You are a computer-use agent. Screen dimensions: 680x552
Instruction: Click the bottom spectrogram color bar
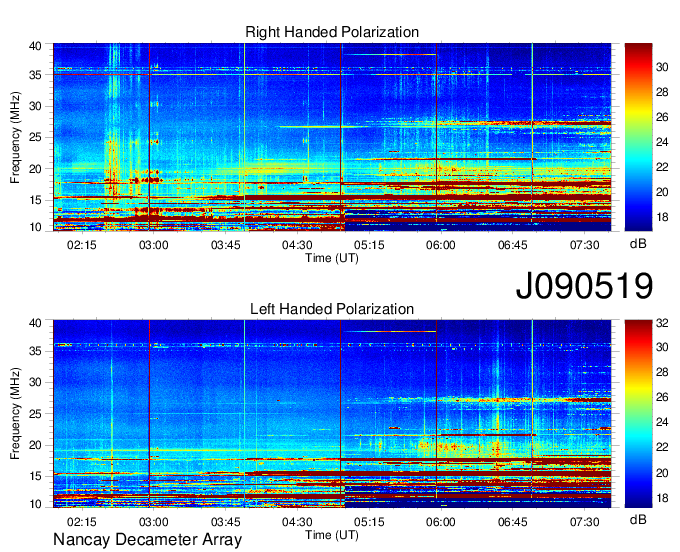[638, 414]
